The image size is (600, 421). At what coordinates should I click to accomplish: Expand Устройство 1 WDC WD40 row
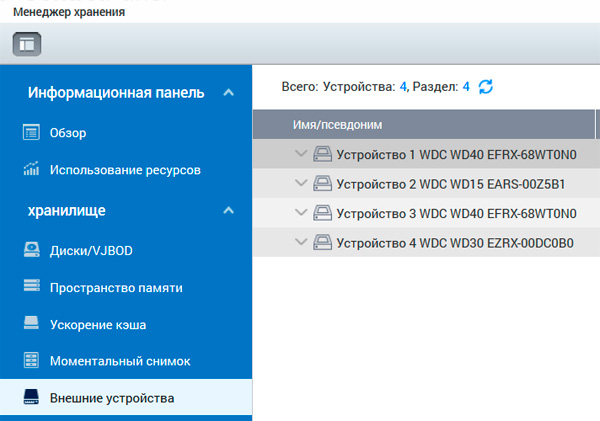click(x=301, y=154)
